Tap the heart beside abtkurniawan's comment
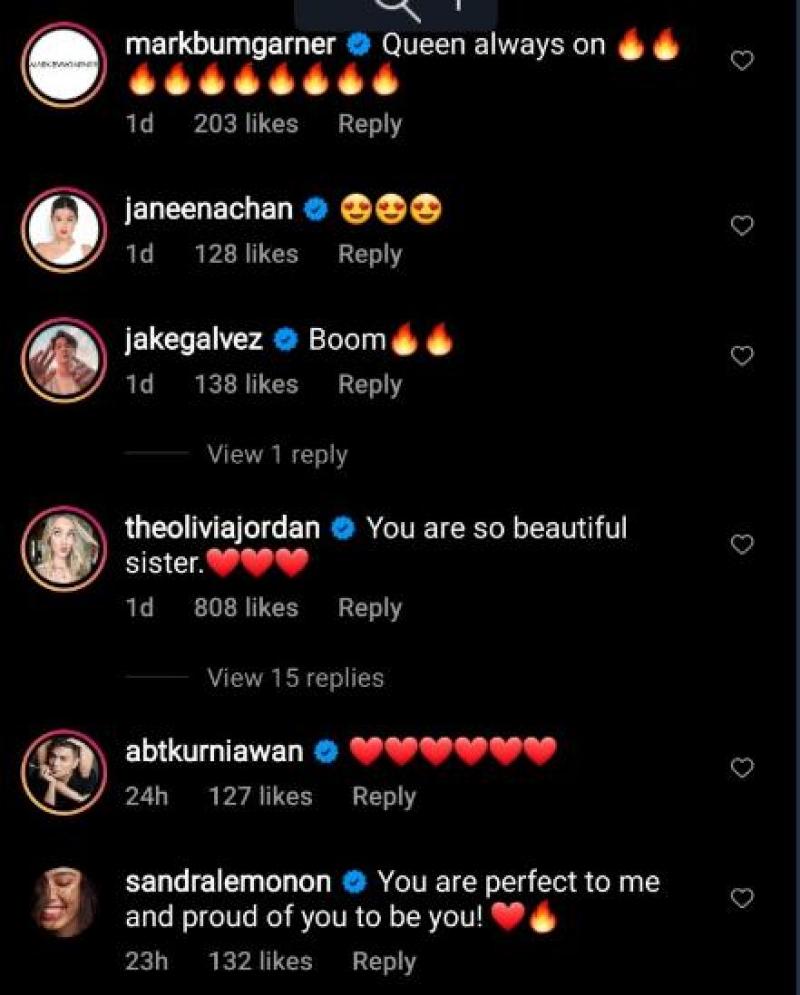Screen dimensions: 800x995 (x=742, y=768)
